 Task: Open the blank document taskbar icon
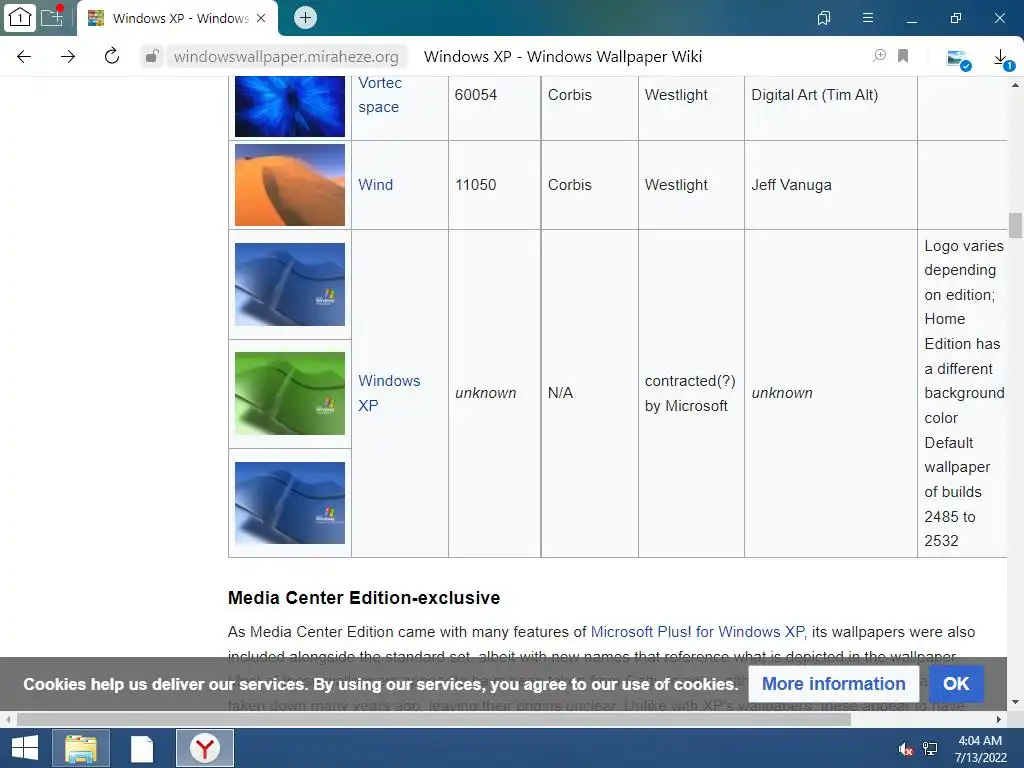142,748
